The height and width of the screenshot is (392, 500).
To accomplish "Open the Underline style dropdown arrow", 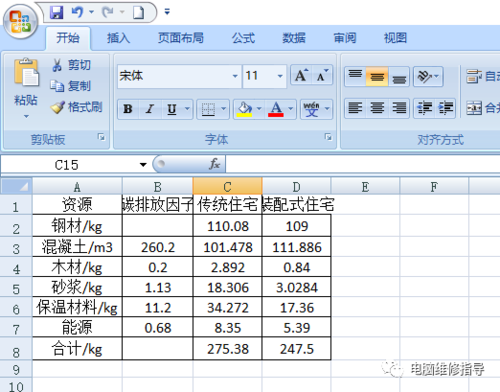I will pyautogui.click(x=187, y=109).
